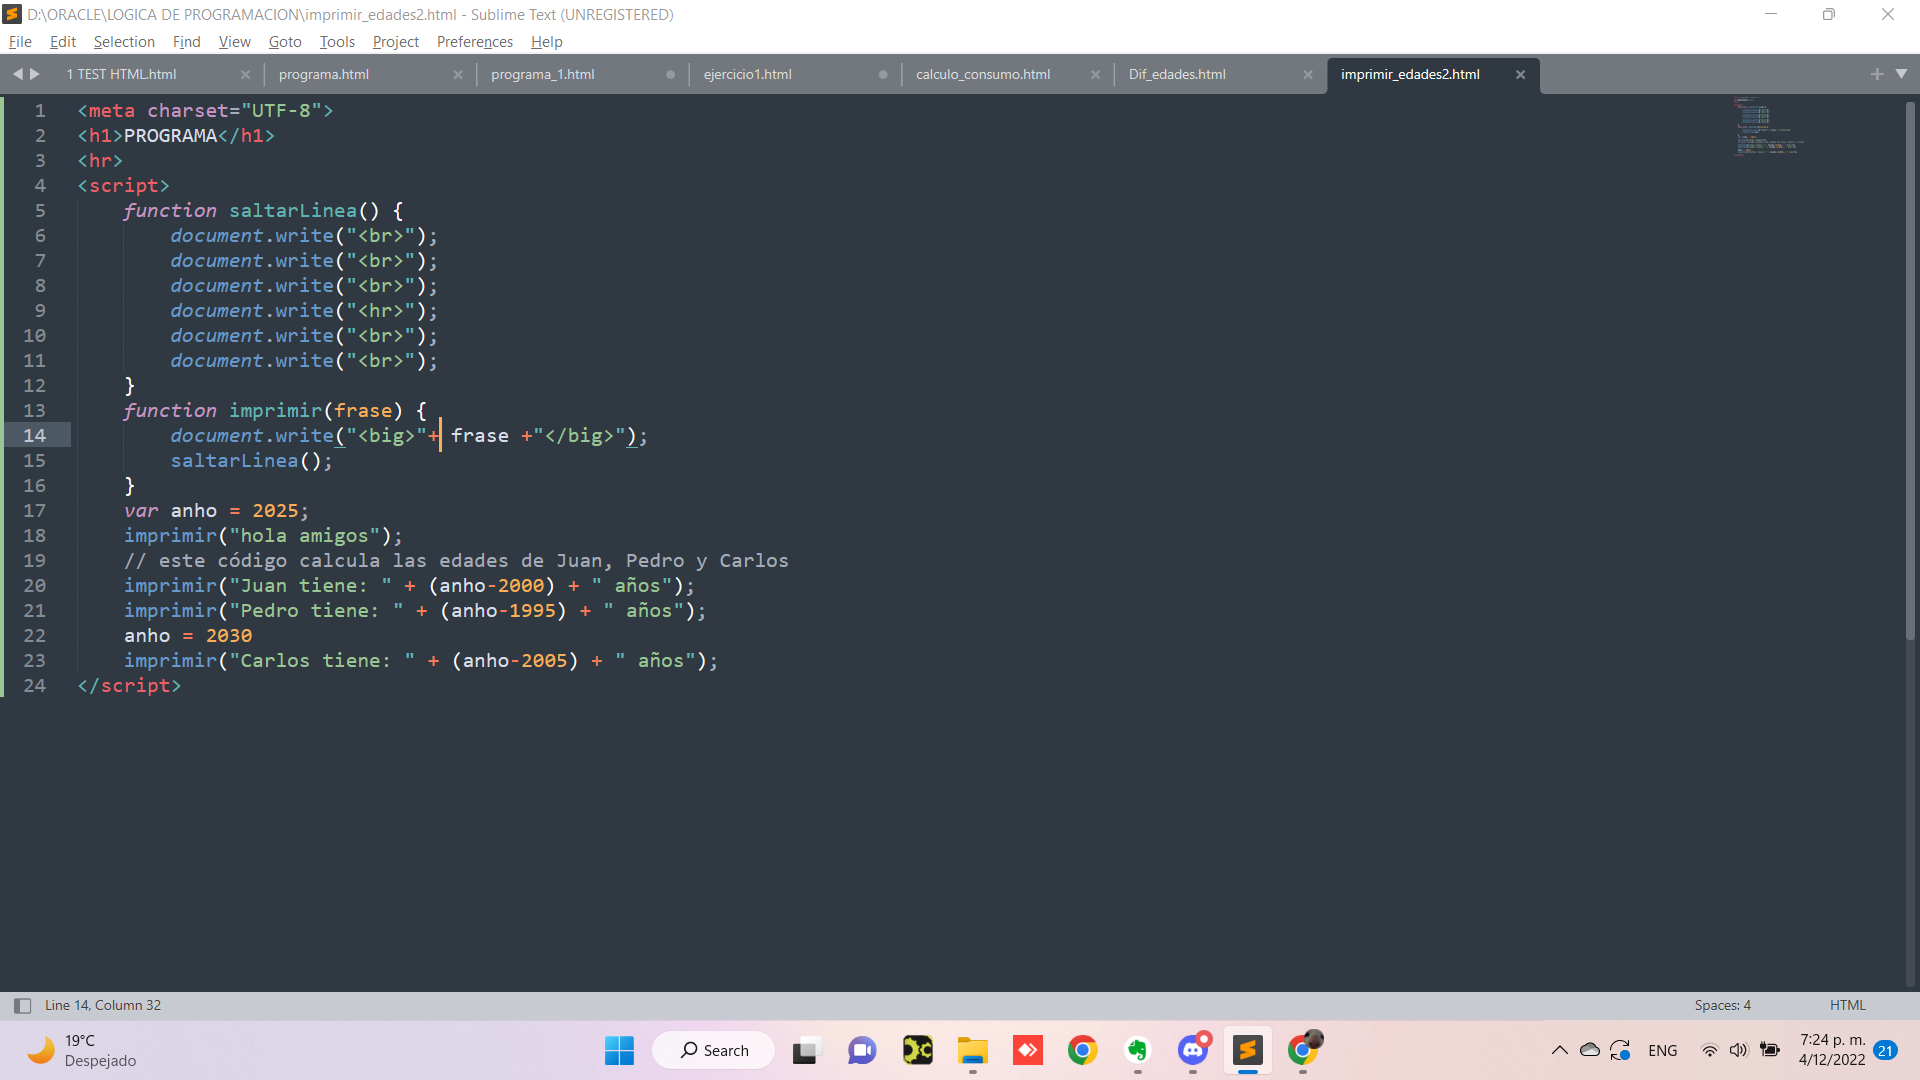Add a new tab with plus icon
This screenshot has height=1080, width=1920.
pos(1876,74)
